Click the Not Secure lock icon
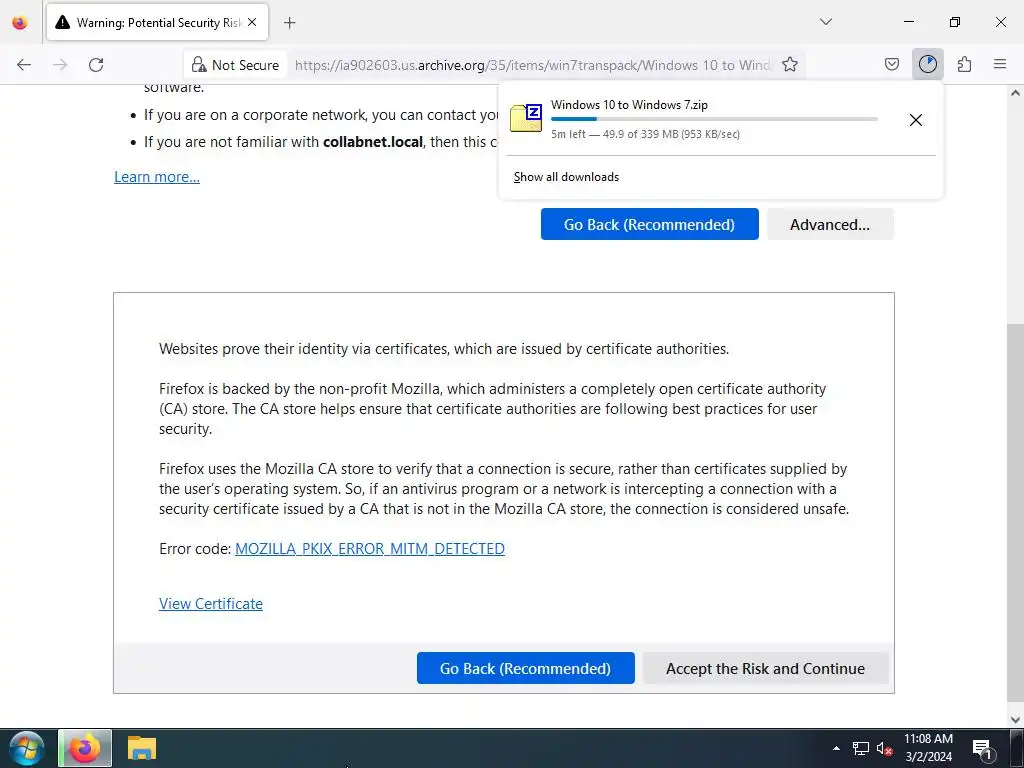 (x=199, y=65)
